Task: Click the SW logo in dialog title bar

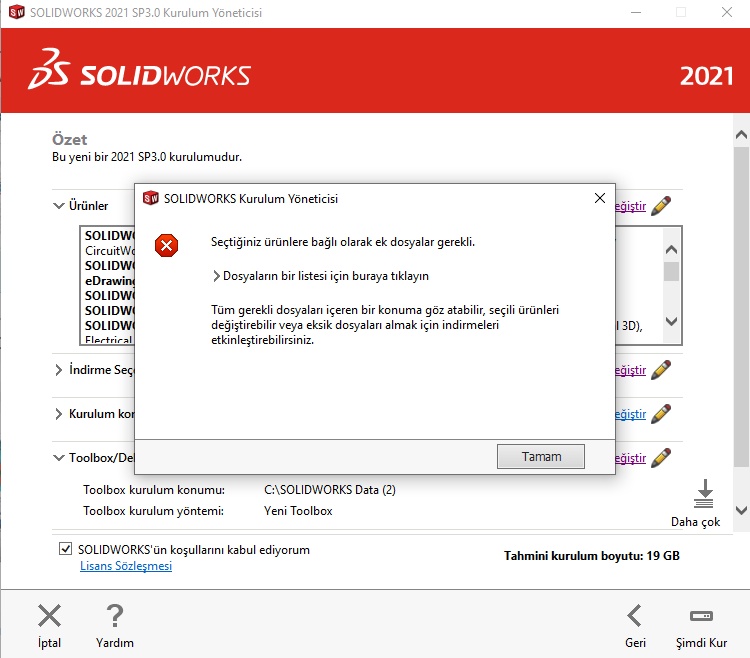Action: click(x=151, y=197)
